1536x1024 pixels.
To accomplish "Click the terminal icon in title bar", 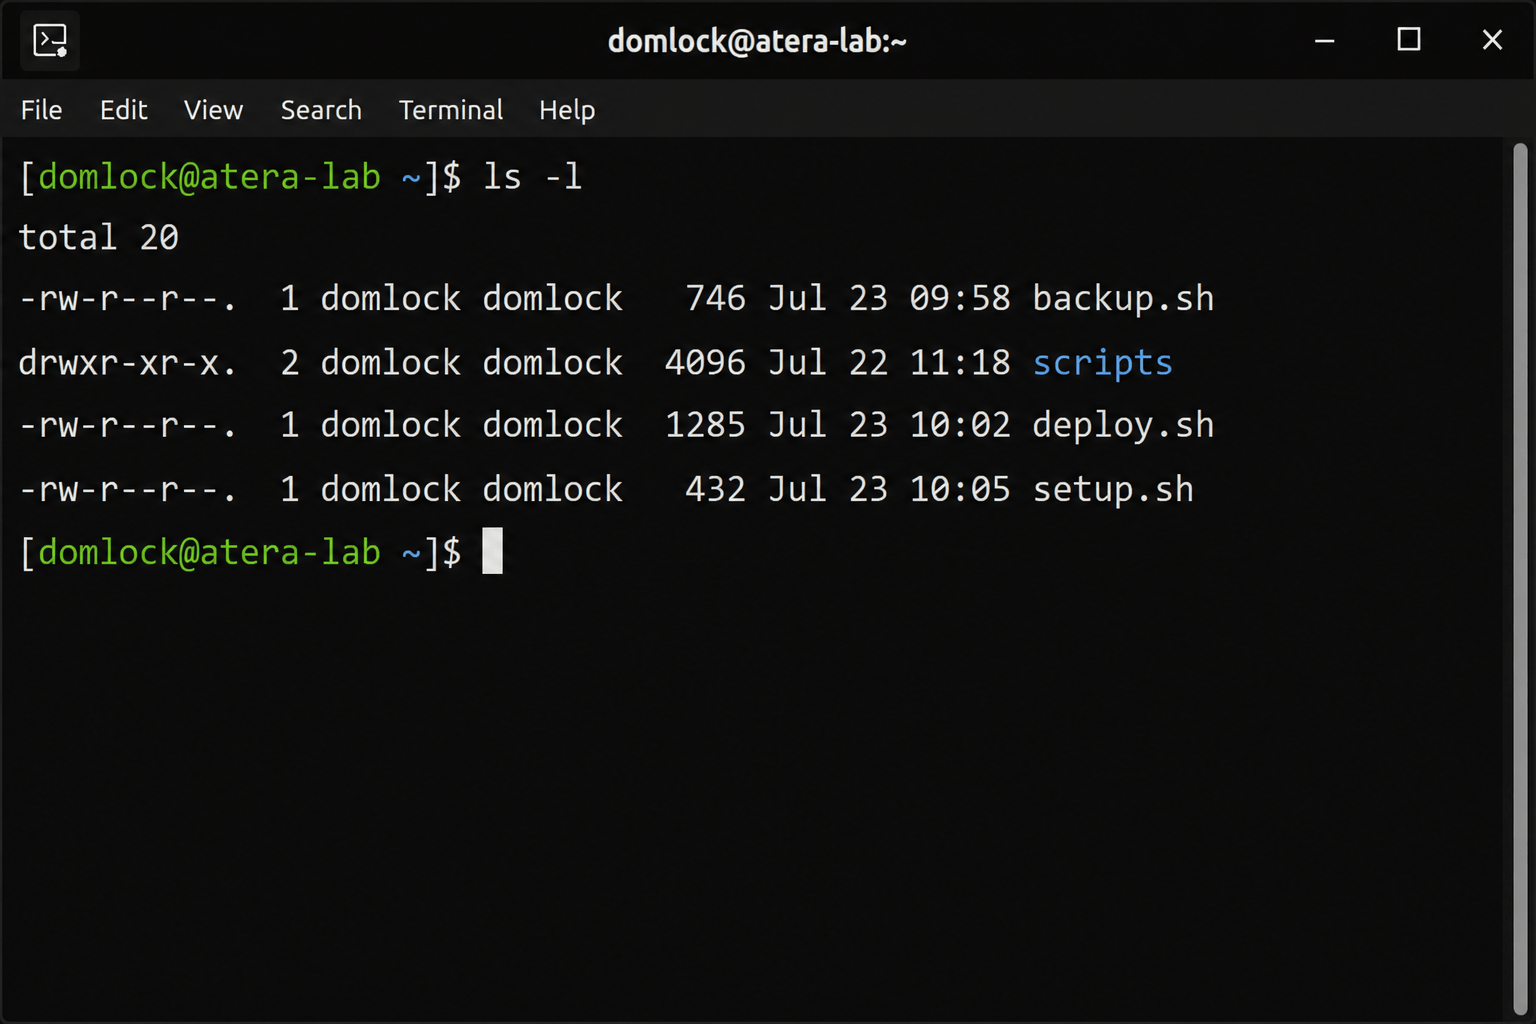I will tap(50, 42).
